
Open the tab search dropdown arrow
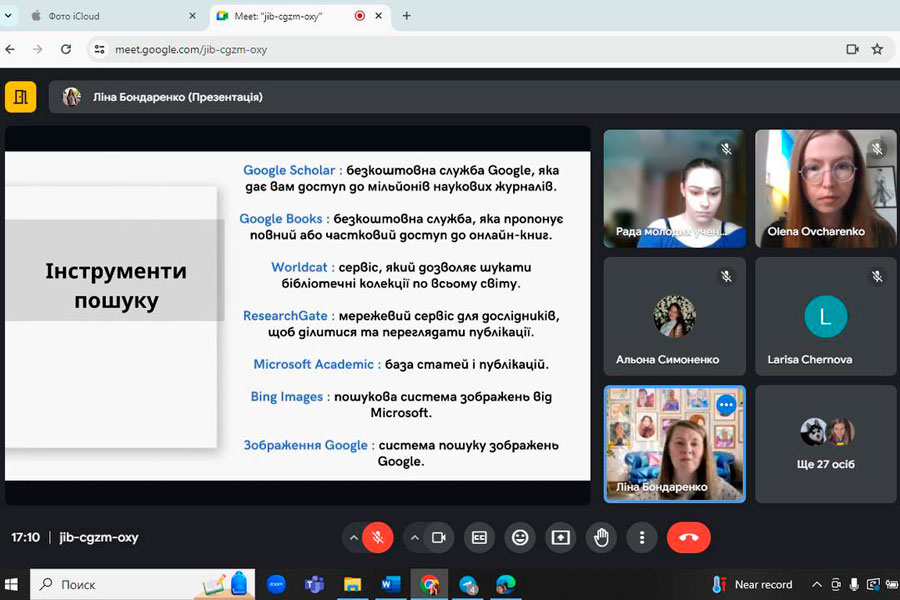(8, 16)
